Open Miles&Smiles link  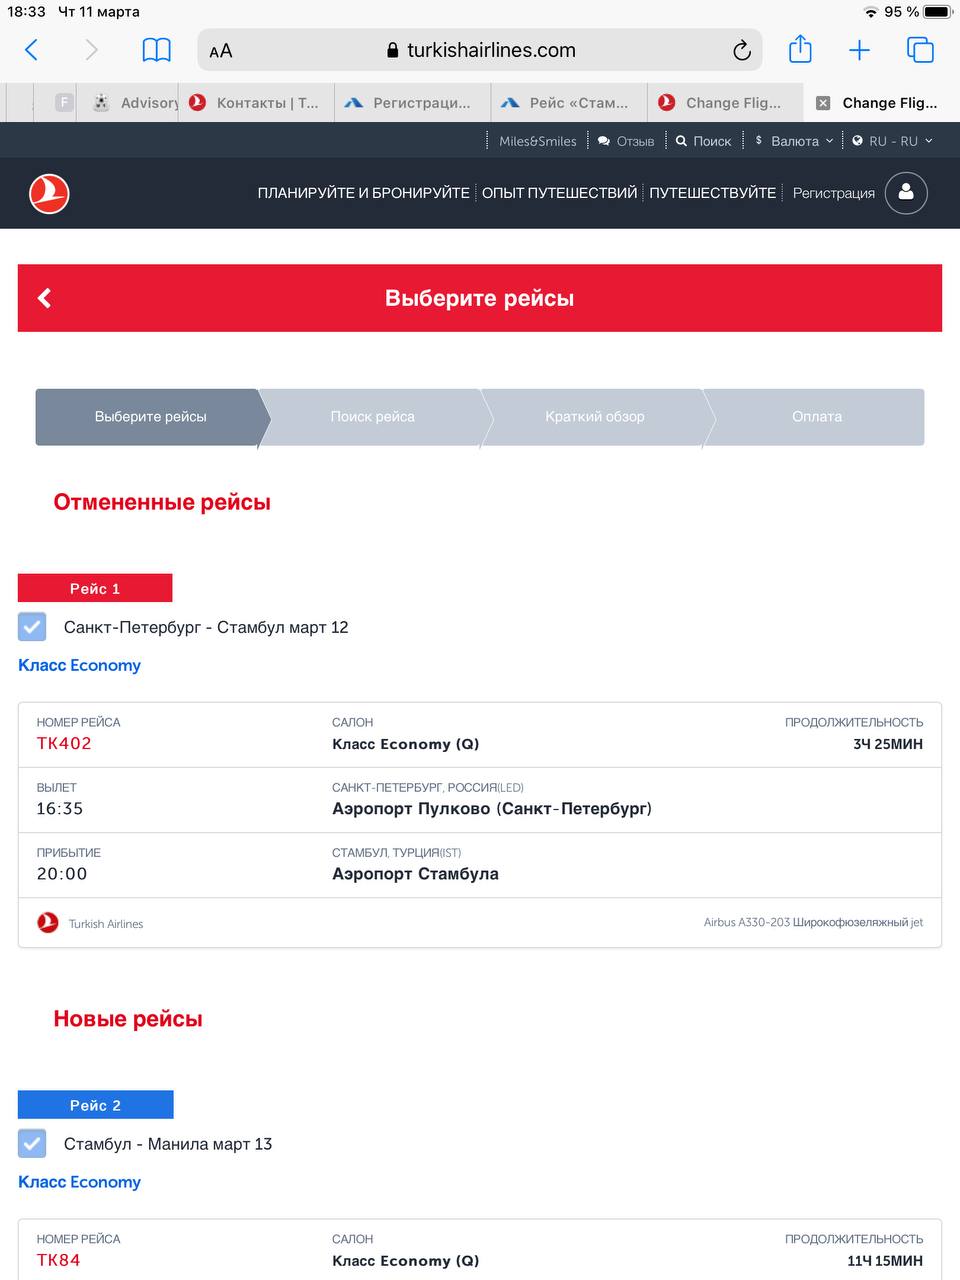538,141
